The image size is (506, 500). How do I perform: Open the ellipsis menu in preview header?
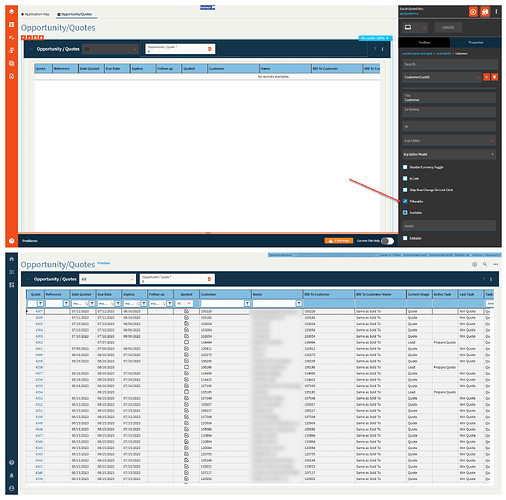coord(496,264)
